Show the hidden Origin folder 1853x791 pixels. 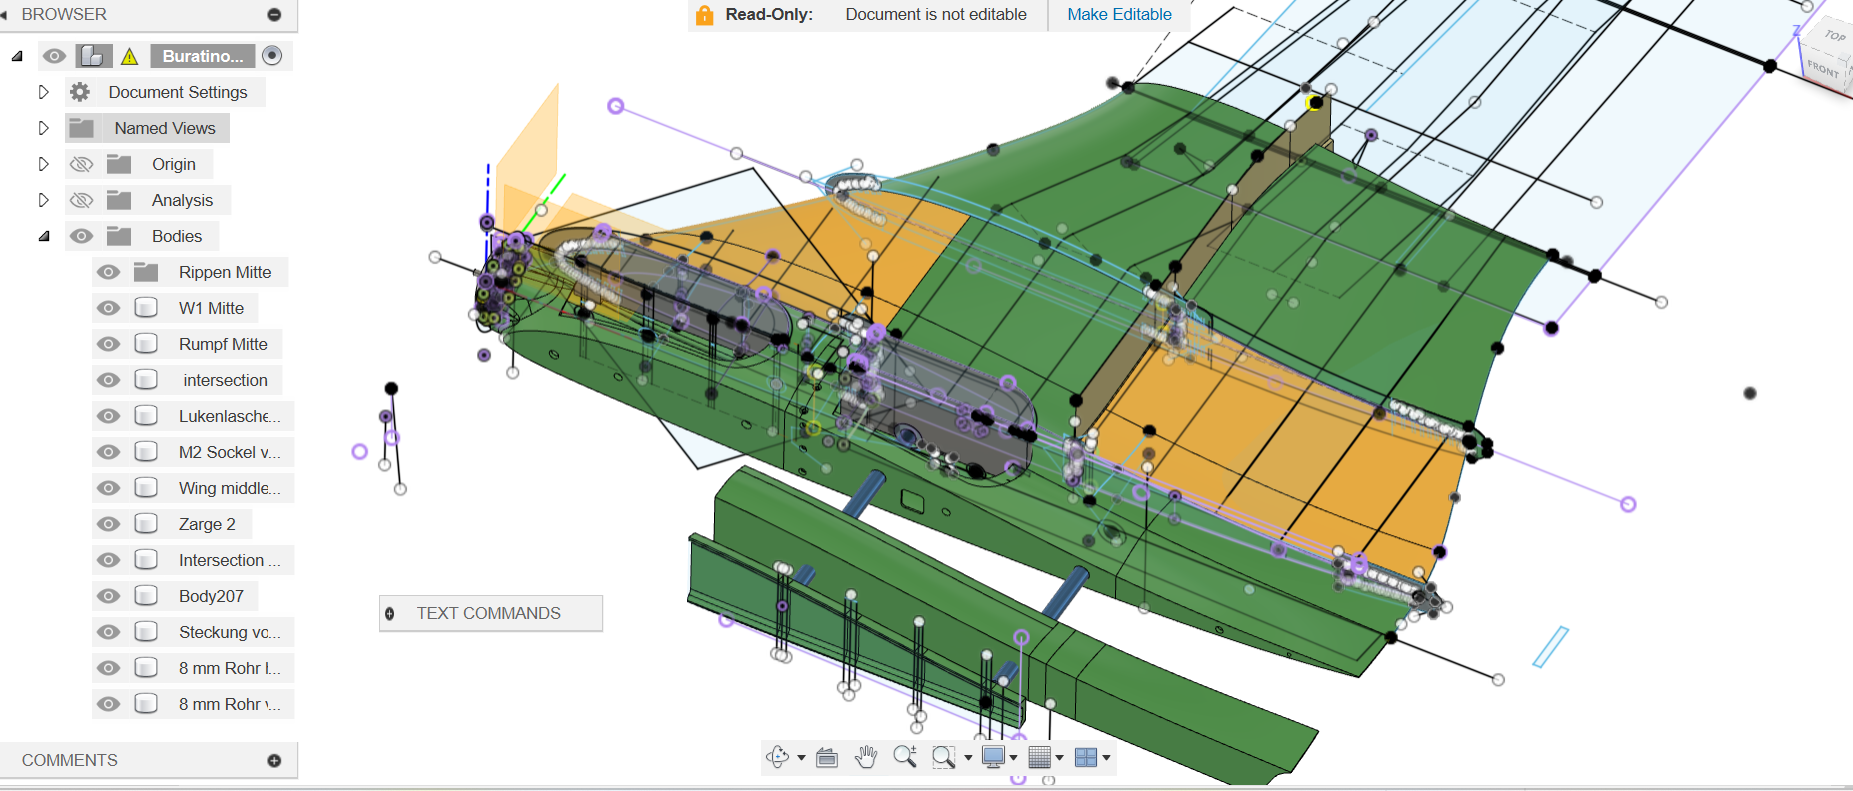pyautogui.click(x=82, y=164)
